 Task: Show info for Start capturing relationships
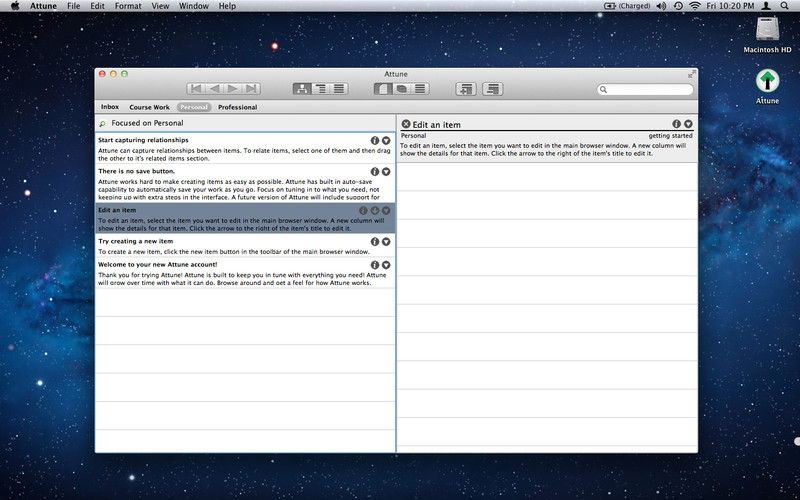pos(375,140)
